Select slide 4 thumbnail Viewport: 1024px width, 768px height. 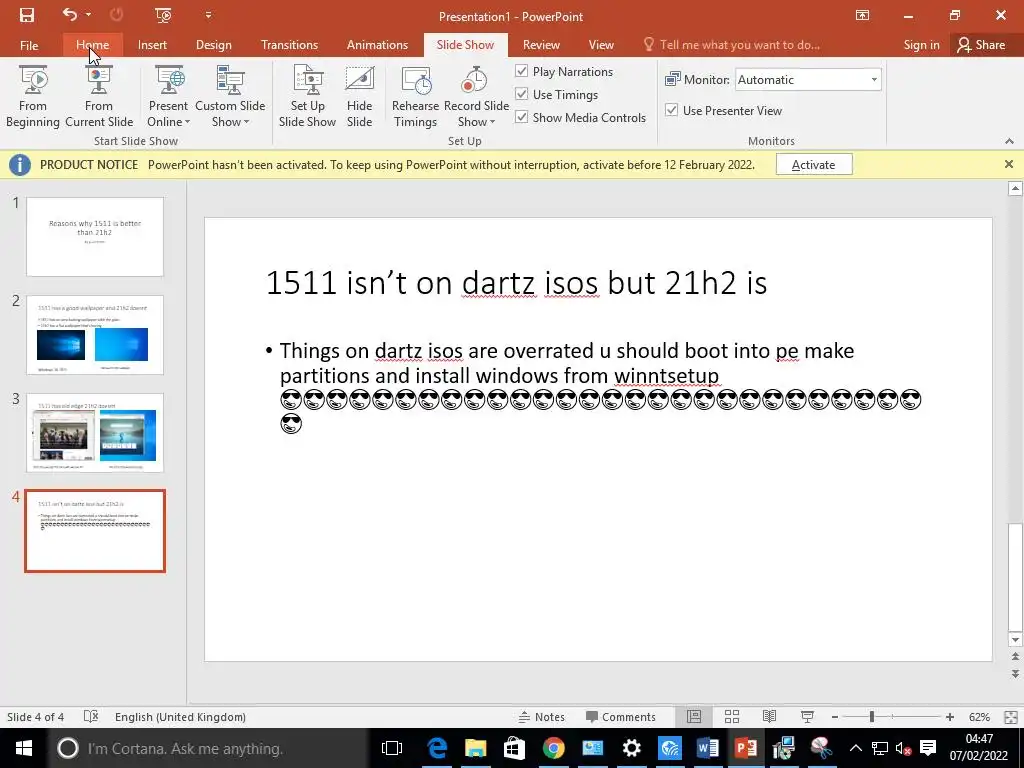pyautogui.click(x=95, y=531)
